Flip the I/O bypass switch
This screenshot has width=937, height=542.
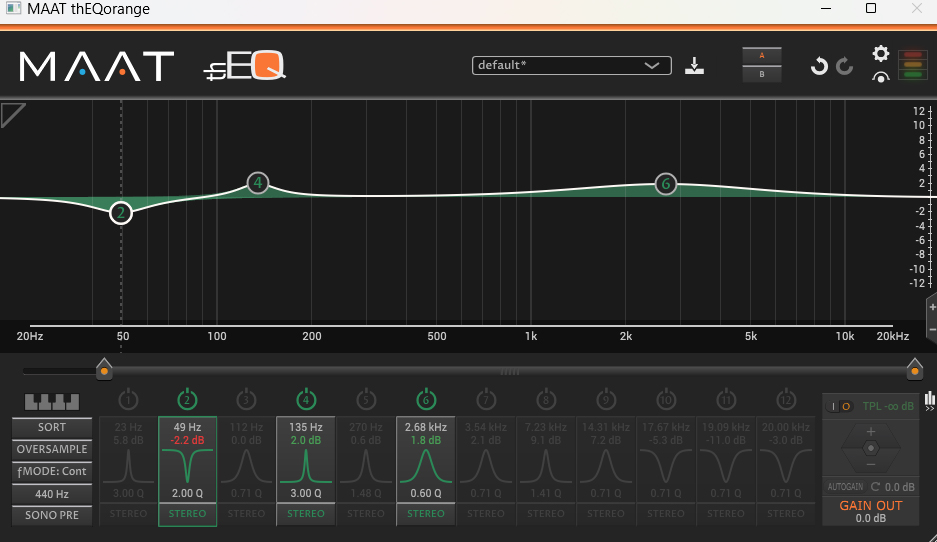840,406
